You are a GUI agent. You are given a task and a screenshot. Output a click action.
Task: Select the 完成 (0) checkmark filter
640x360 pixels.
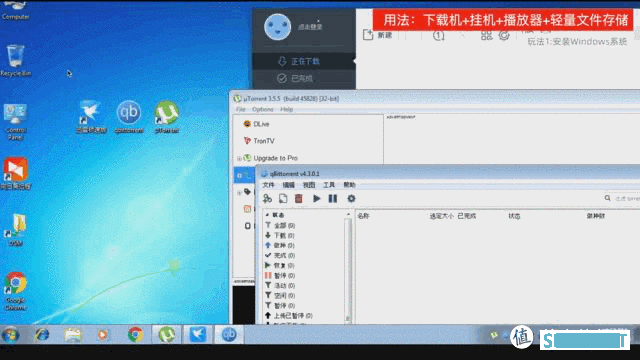coord(284,256)
